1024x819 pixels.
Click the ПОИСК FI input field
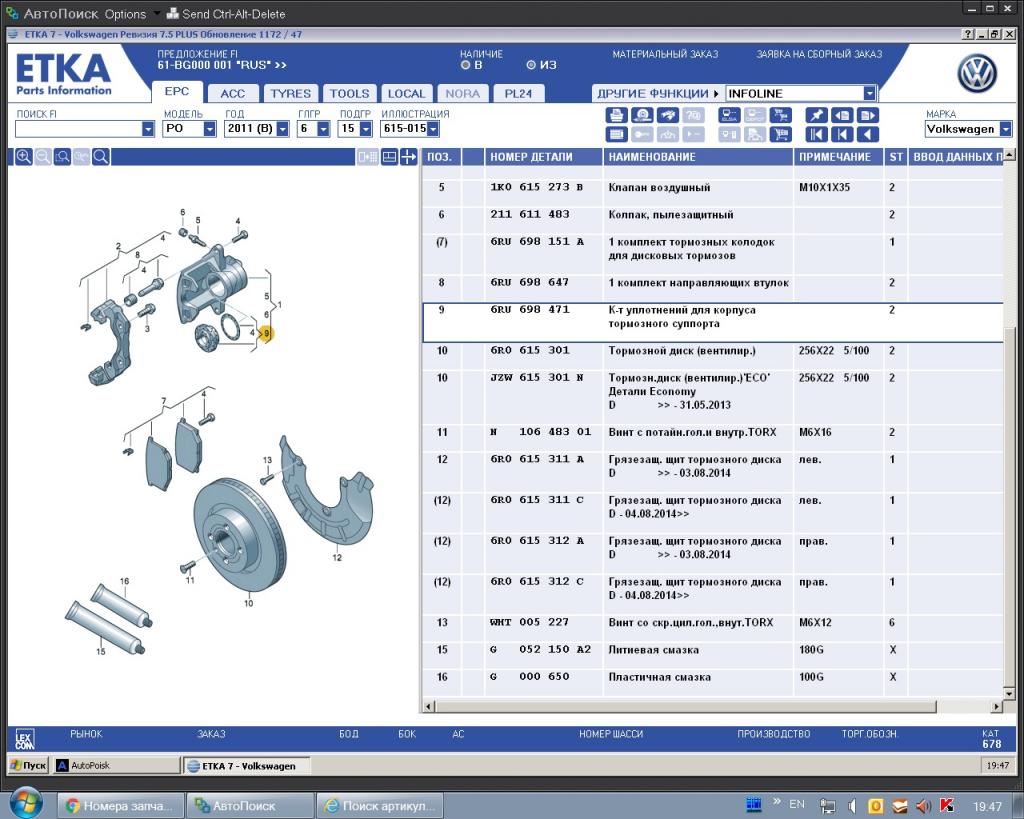tap(78, 129)
